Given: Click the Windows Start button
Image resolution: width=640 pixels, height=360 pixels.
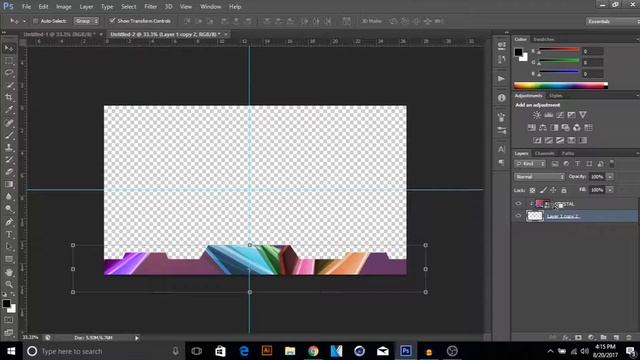Looking at the screenshot, I should [11, 351].
